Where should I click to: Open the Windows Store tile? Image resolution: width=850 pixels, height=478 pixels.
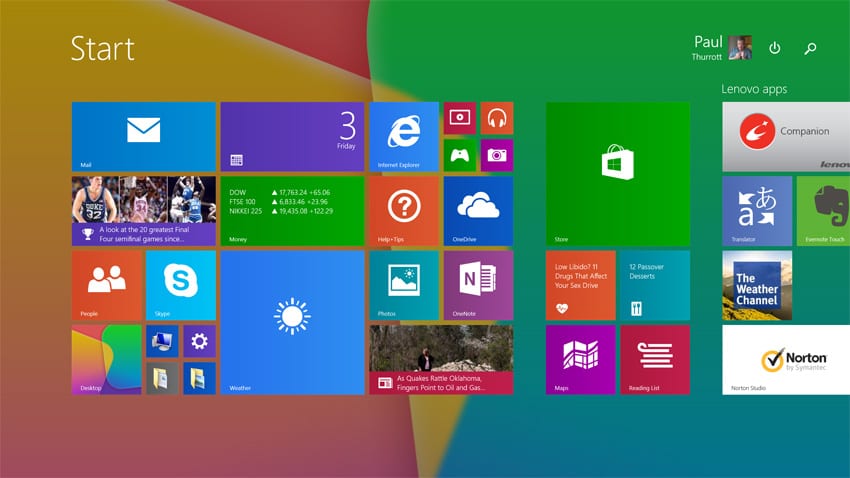tap(618, 173)
